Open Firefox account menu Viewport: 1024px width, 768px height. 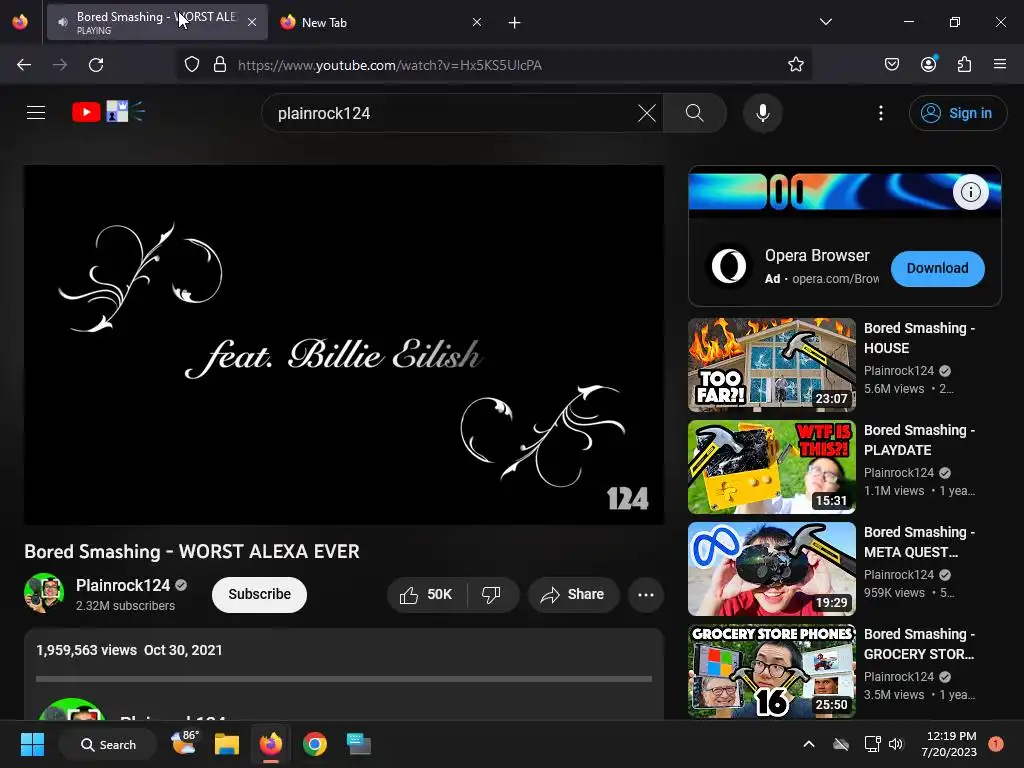pos(928,64)
